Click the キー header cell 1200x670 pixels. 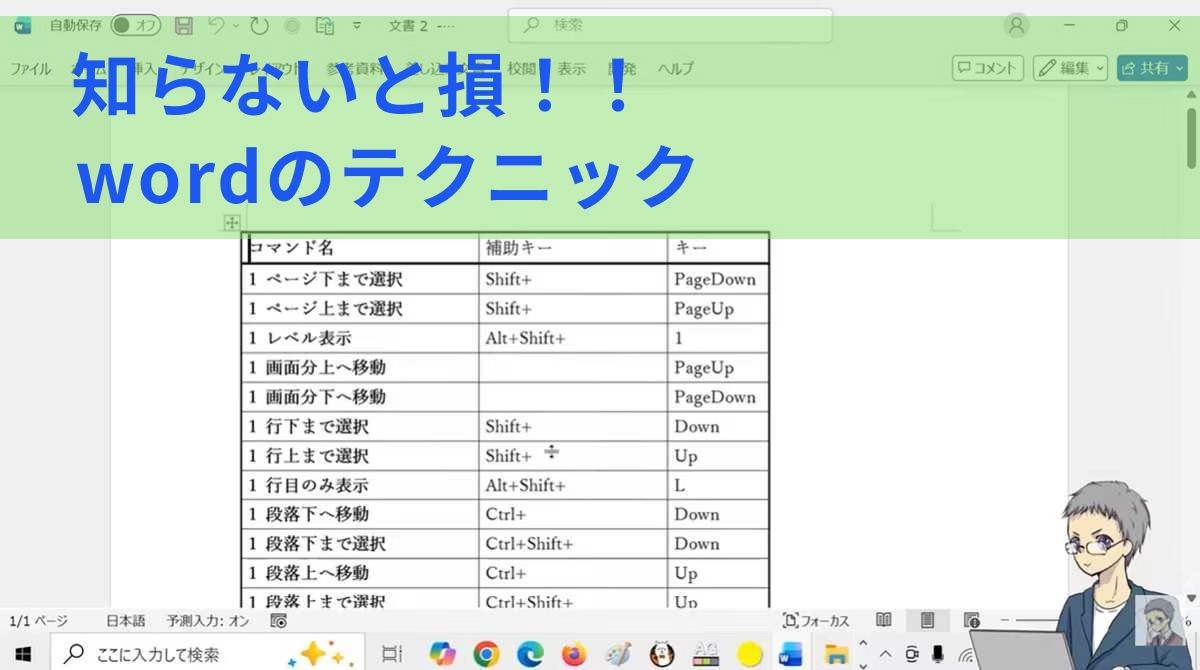coord(718,248)
